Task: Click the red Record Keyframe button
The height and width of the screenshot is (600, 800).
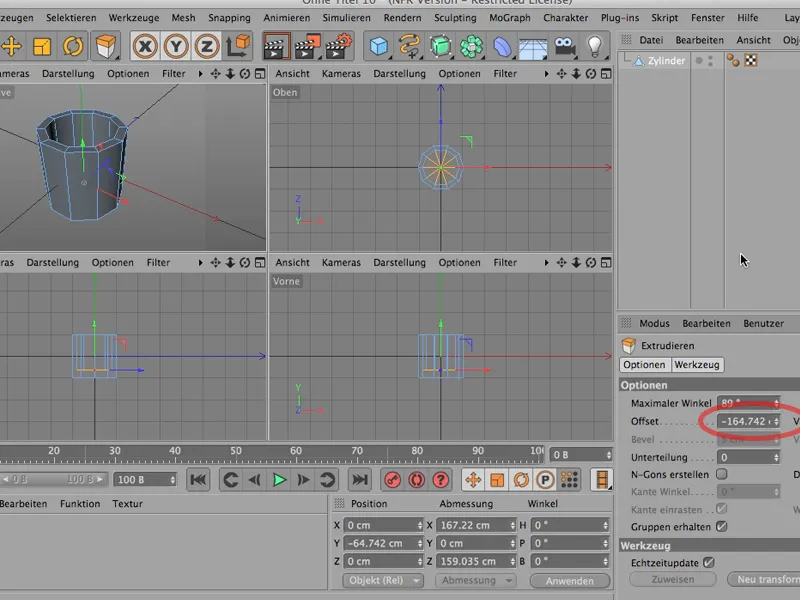Action: [x=392, y=480]
